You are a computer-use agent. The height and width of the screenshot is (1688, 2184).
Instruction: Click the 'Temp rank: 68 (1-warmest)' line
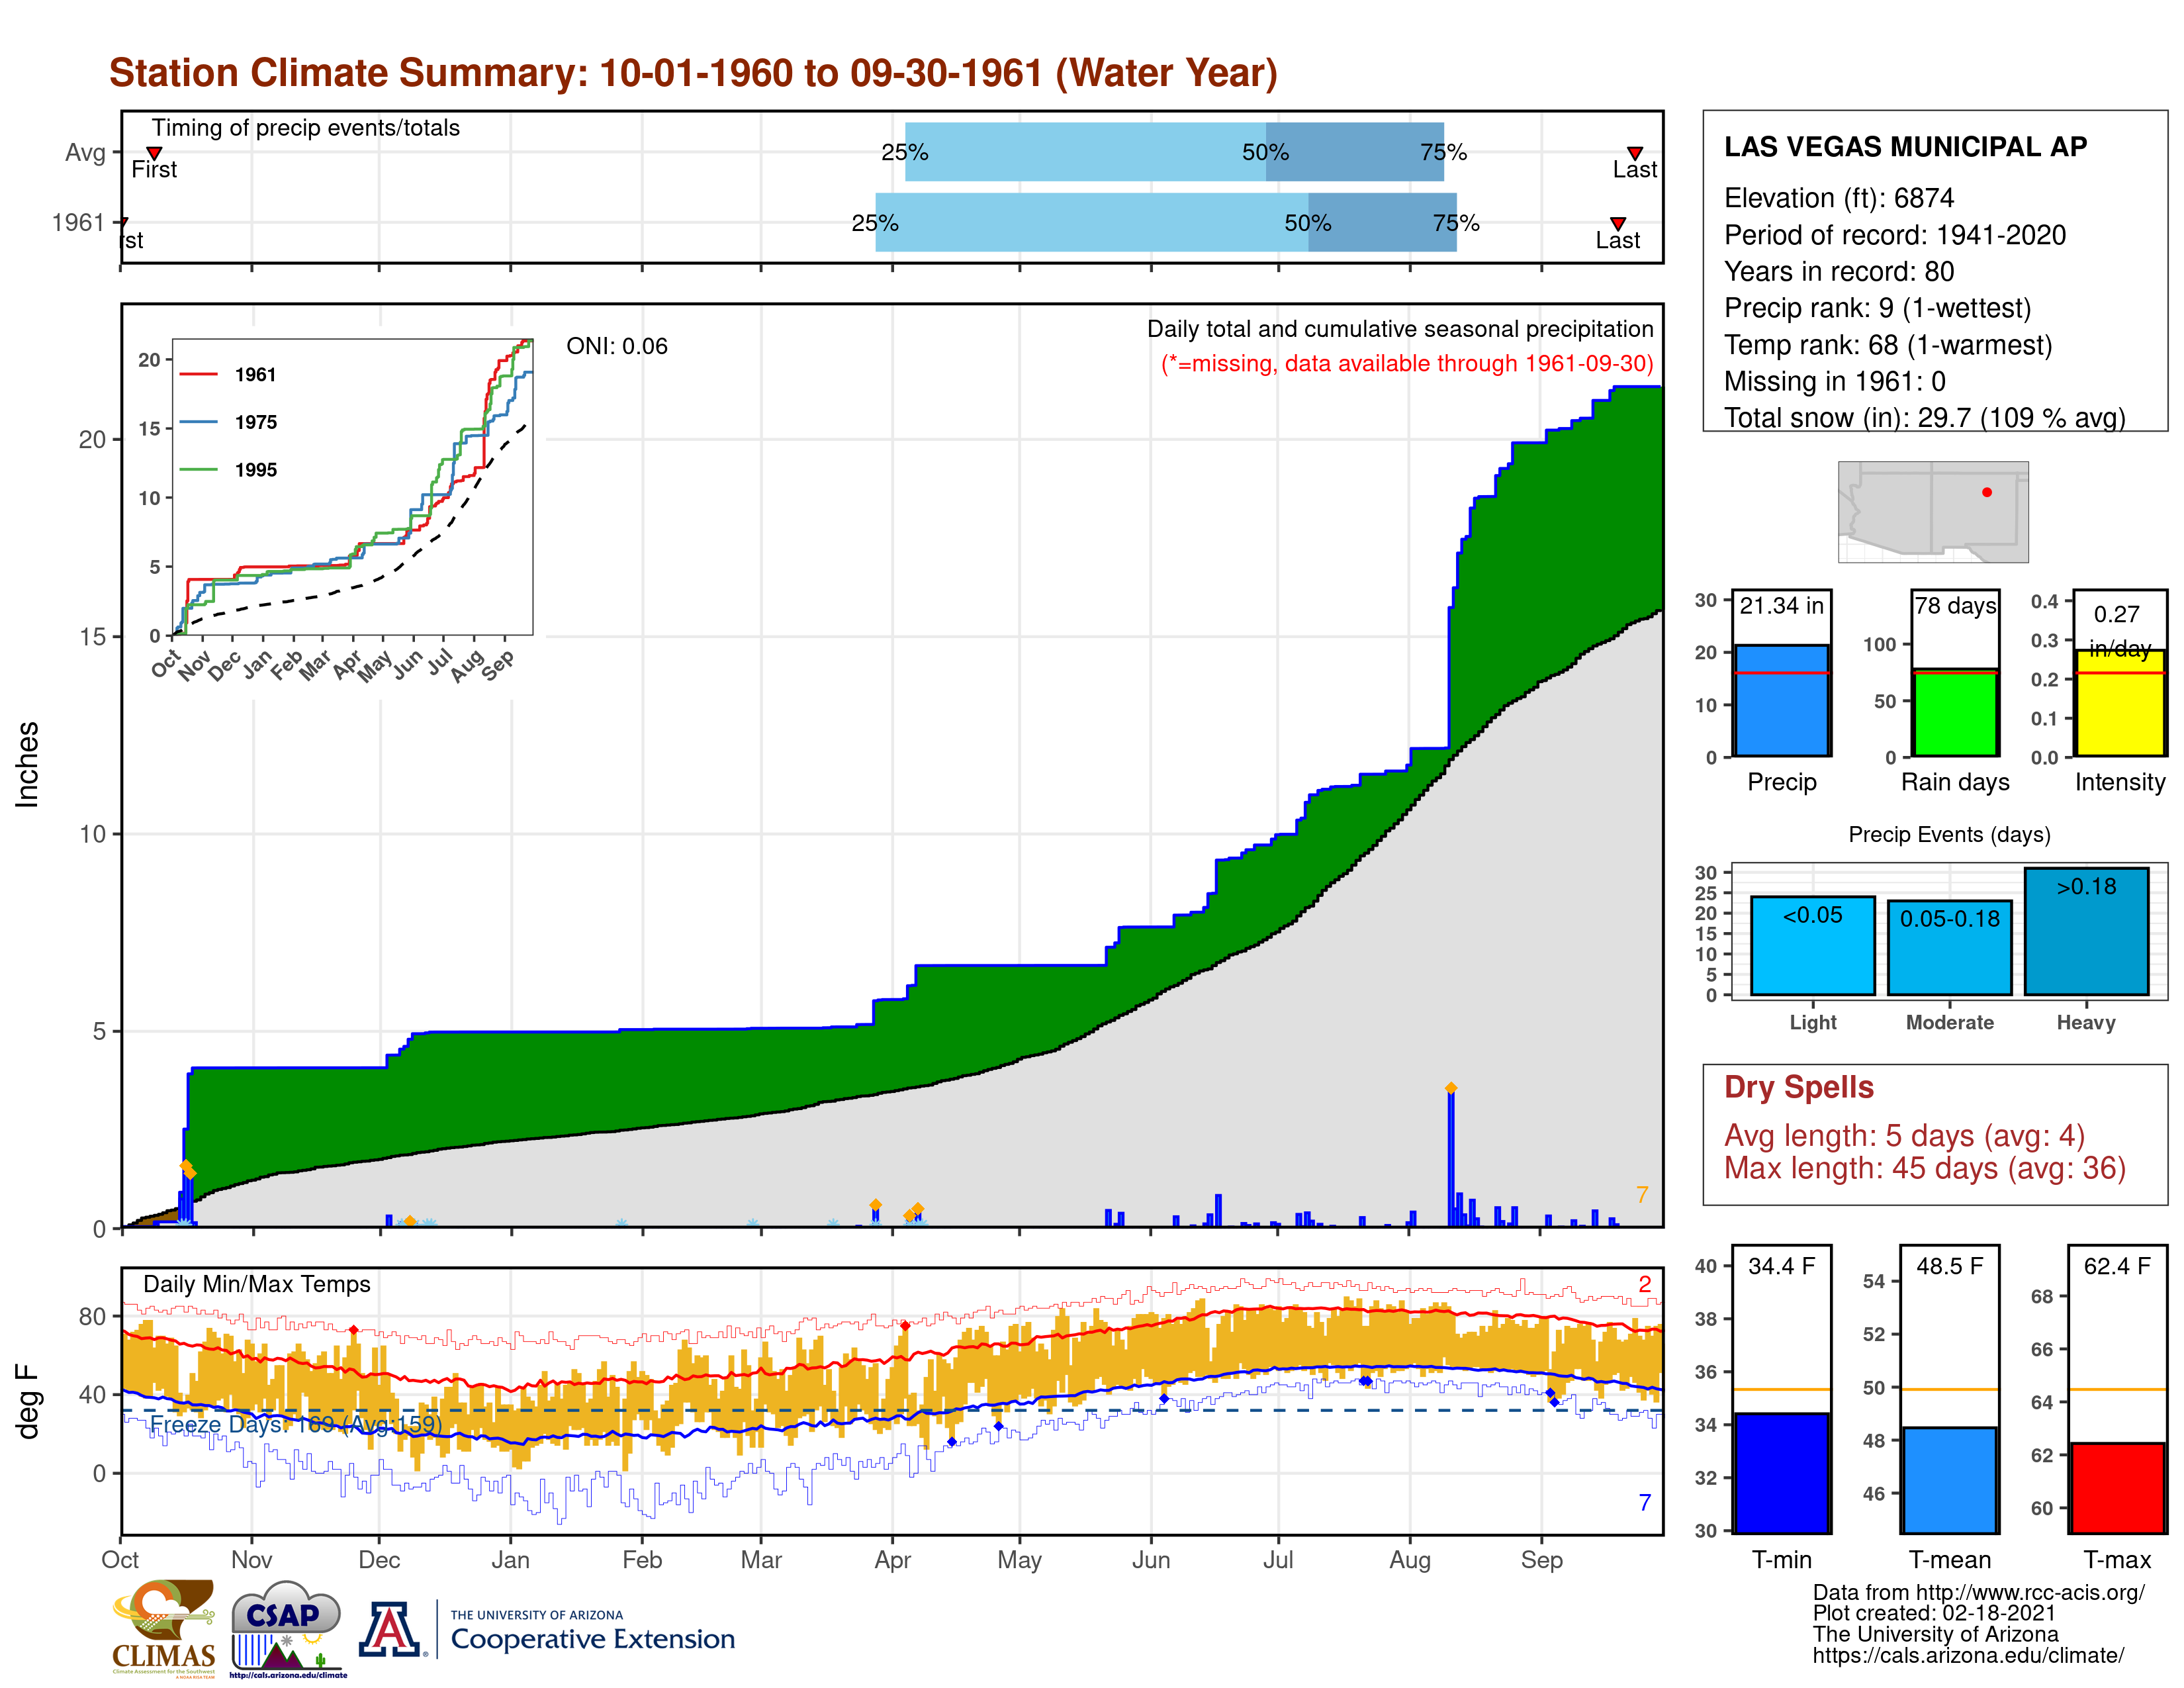[x=1888, y=345]
